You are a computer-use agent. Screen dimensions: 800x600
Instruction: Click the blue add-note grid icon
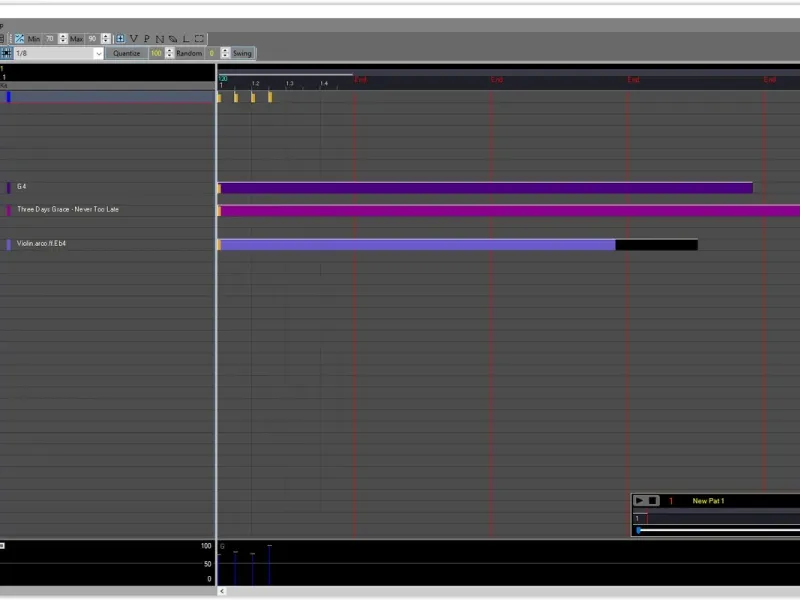pyautogui.click(x=120, y=39)
